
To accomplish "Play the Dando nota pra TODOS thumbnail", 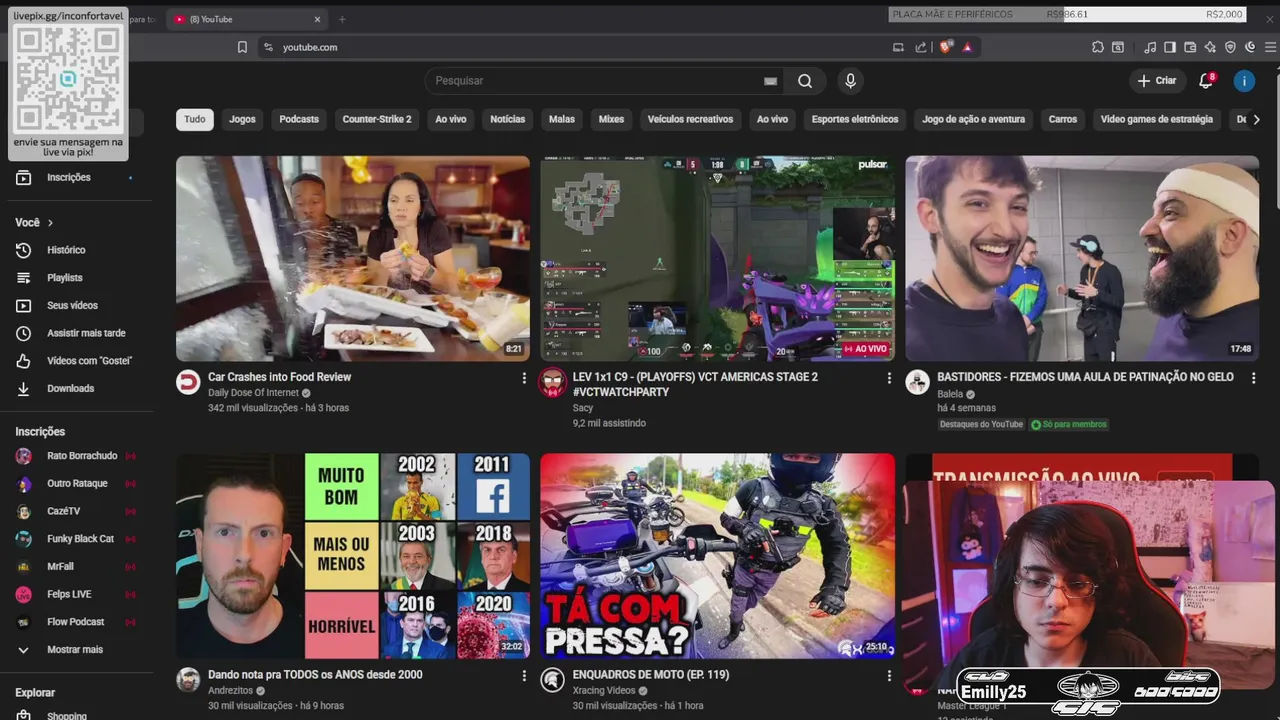I will 353,556.
